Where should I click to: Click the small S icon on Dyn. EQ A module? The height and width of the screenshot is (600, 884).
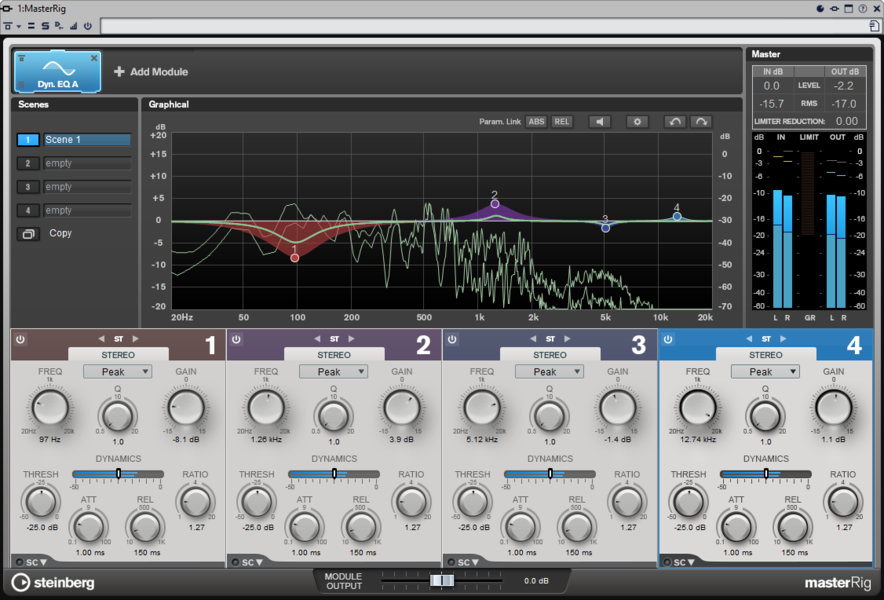coord(21,85)
